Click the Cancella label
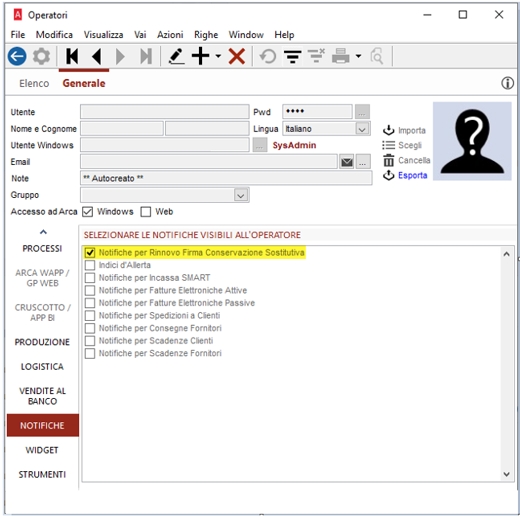This screenshot has height=517, width=520. (414, 160)
